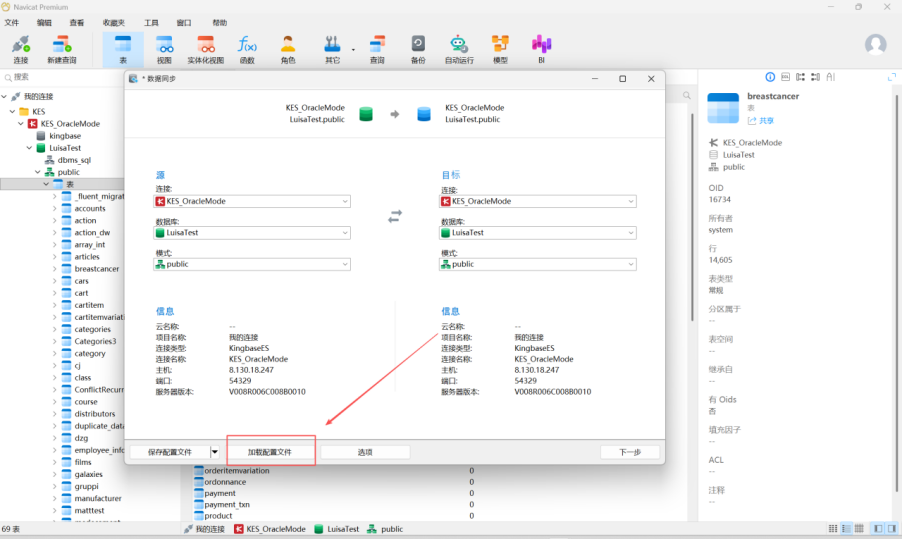This screenshot has height=539, width=903.
Task: Select the 实体化视图 toolbar icon
Action: pos(206,48)
